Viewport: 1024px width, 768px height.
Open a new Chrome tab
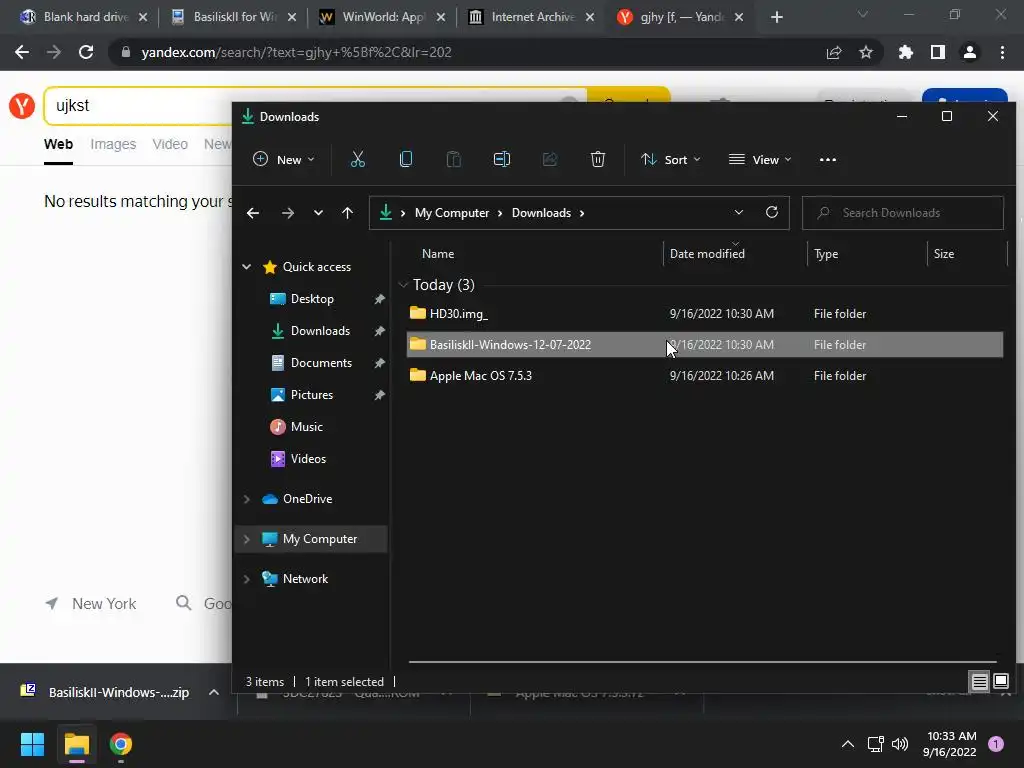point(776,17)
